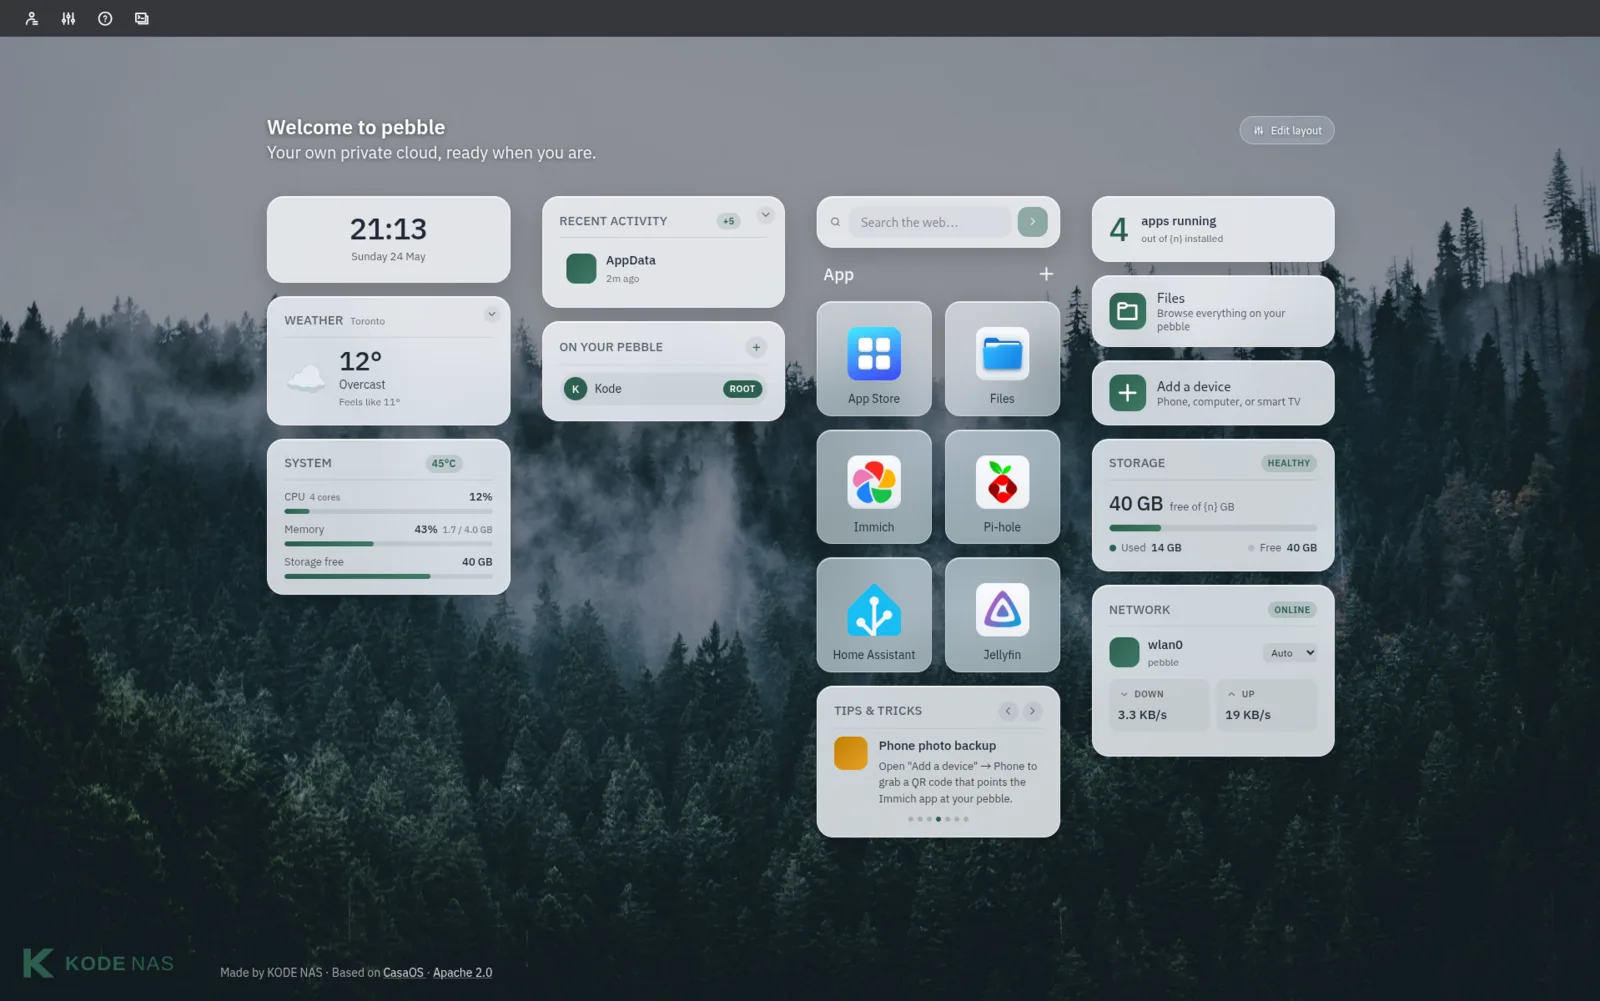This screenshot has height=1001, width=1600.
Task: Click the search magnifier icon
Action: 835,222
